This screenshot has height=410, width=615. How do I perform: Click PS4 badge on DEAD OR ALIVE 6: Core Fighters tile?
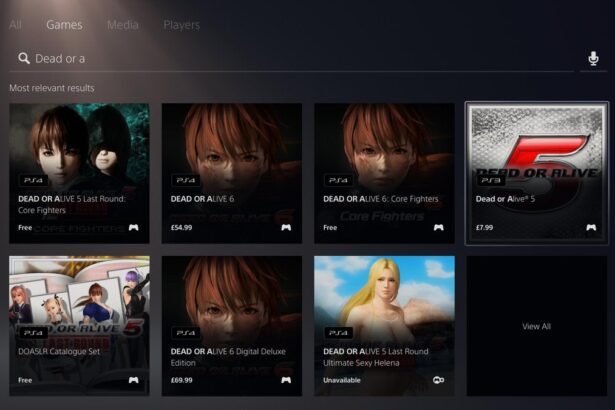point(338,180)
